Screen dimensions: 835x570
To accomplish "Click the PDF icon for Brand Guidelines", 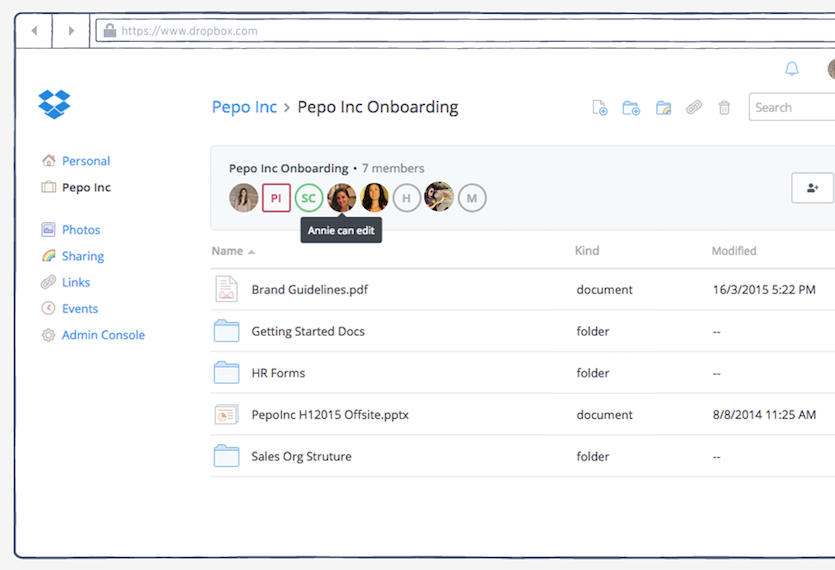I will 226,289.
